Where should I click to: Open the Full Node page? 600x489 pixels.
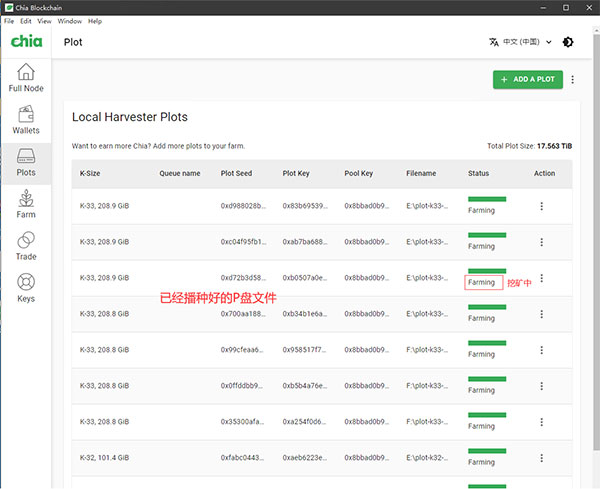click(26, 78)
